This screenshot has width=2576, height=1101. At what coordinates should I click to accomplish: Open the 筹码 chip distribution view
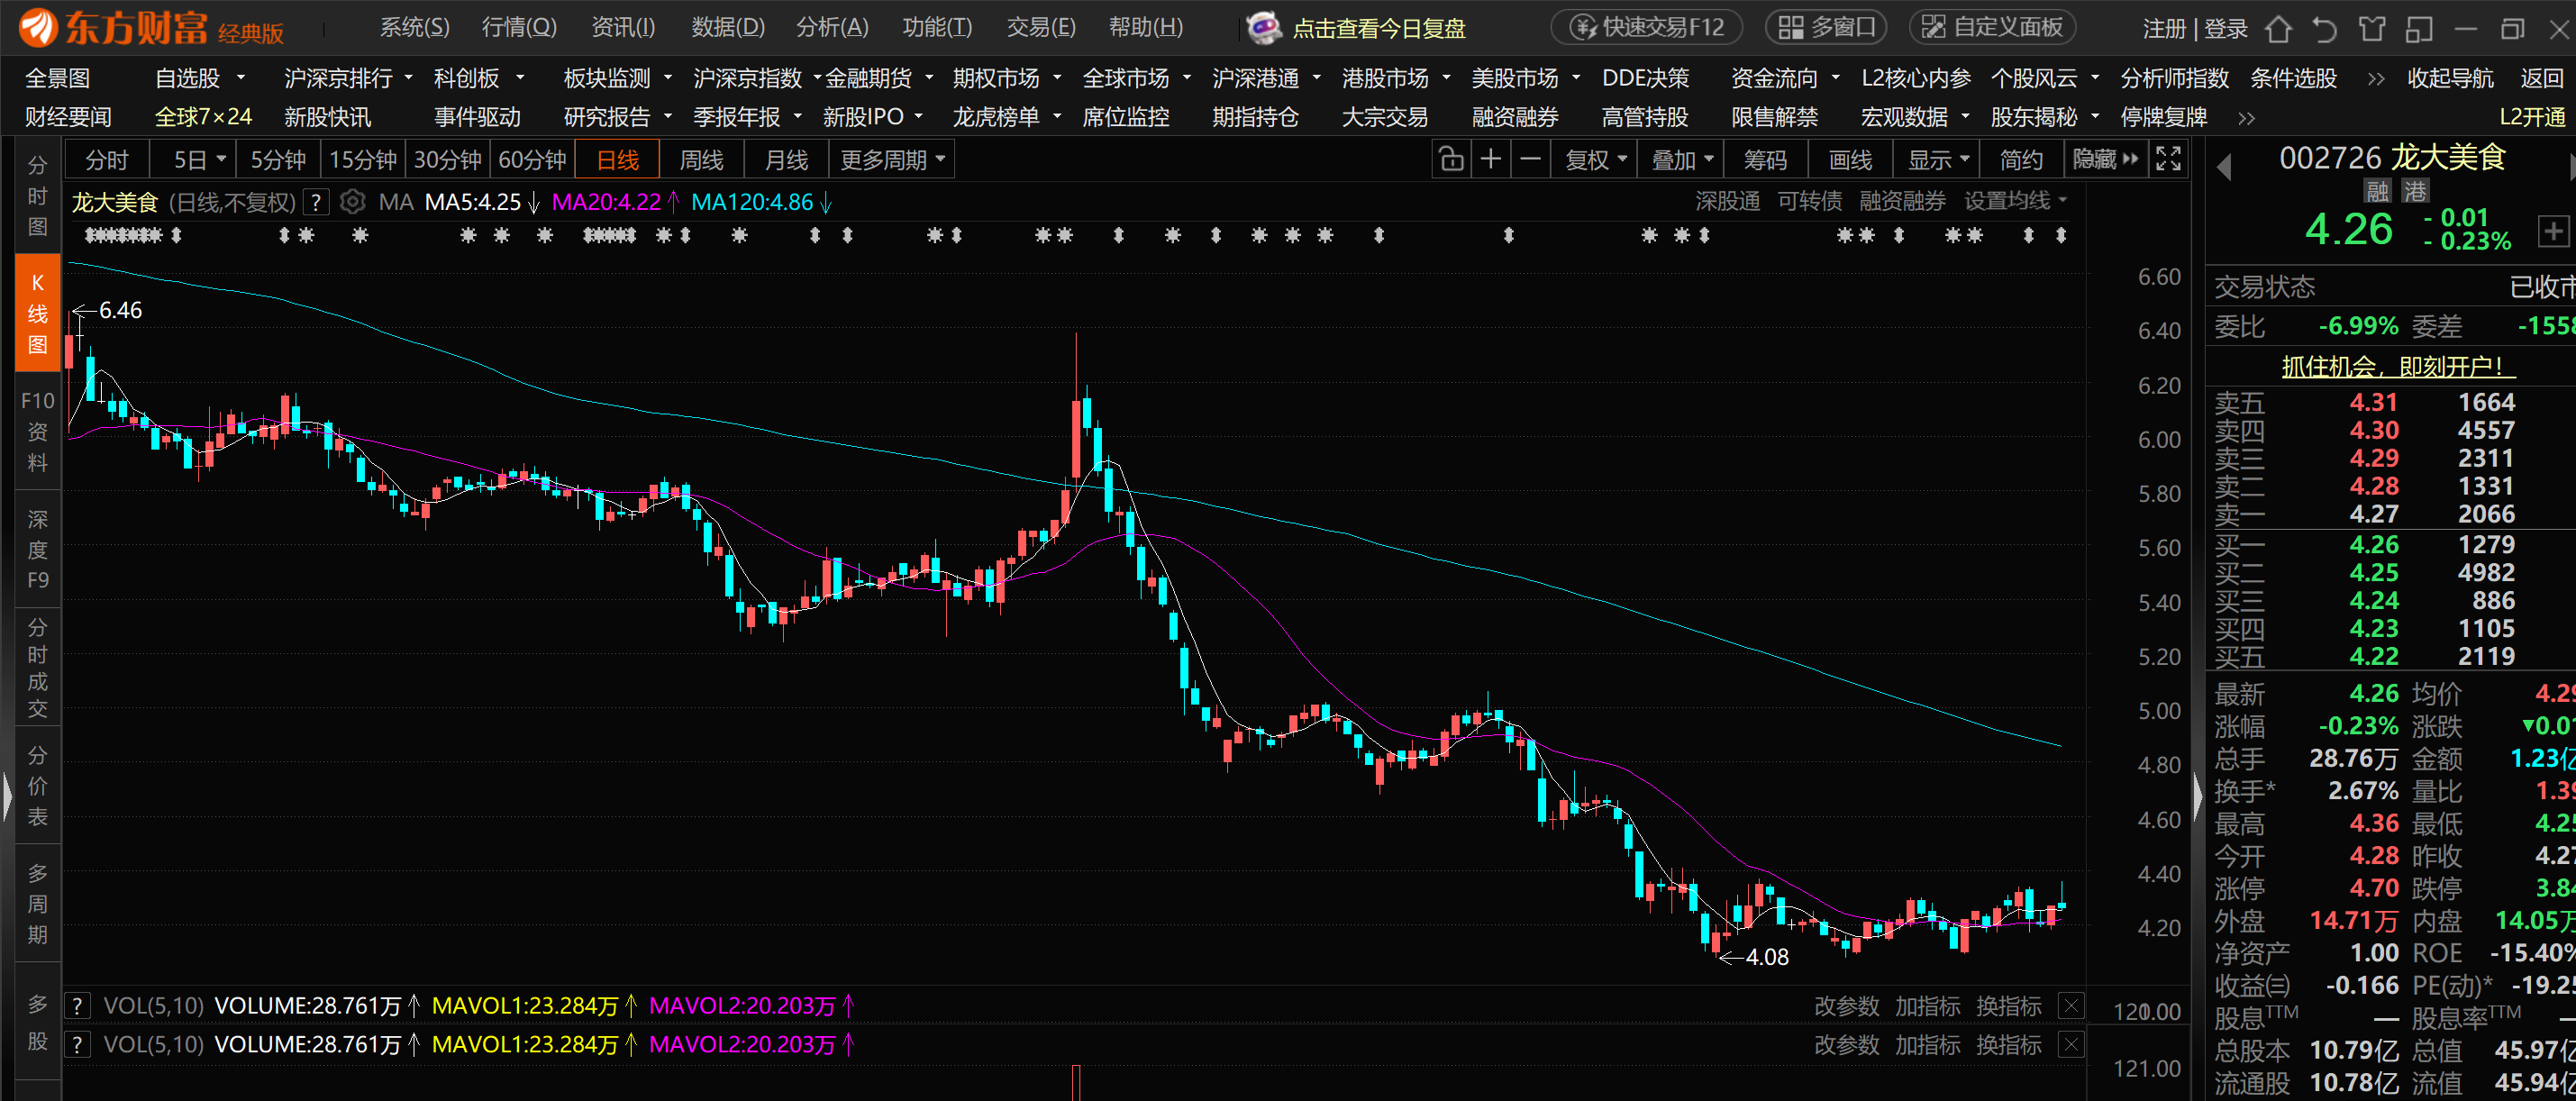coord(1765,158)
